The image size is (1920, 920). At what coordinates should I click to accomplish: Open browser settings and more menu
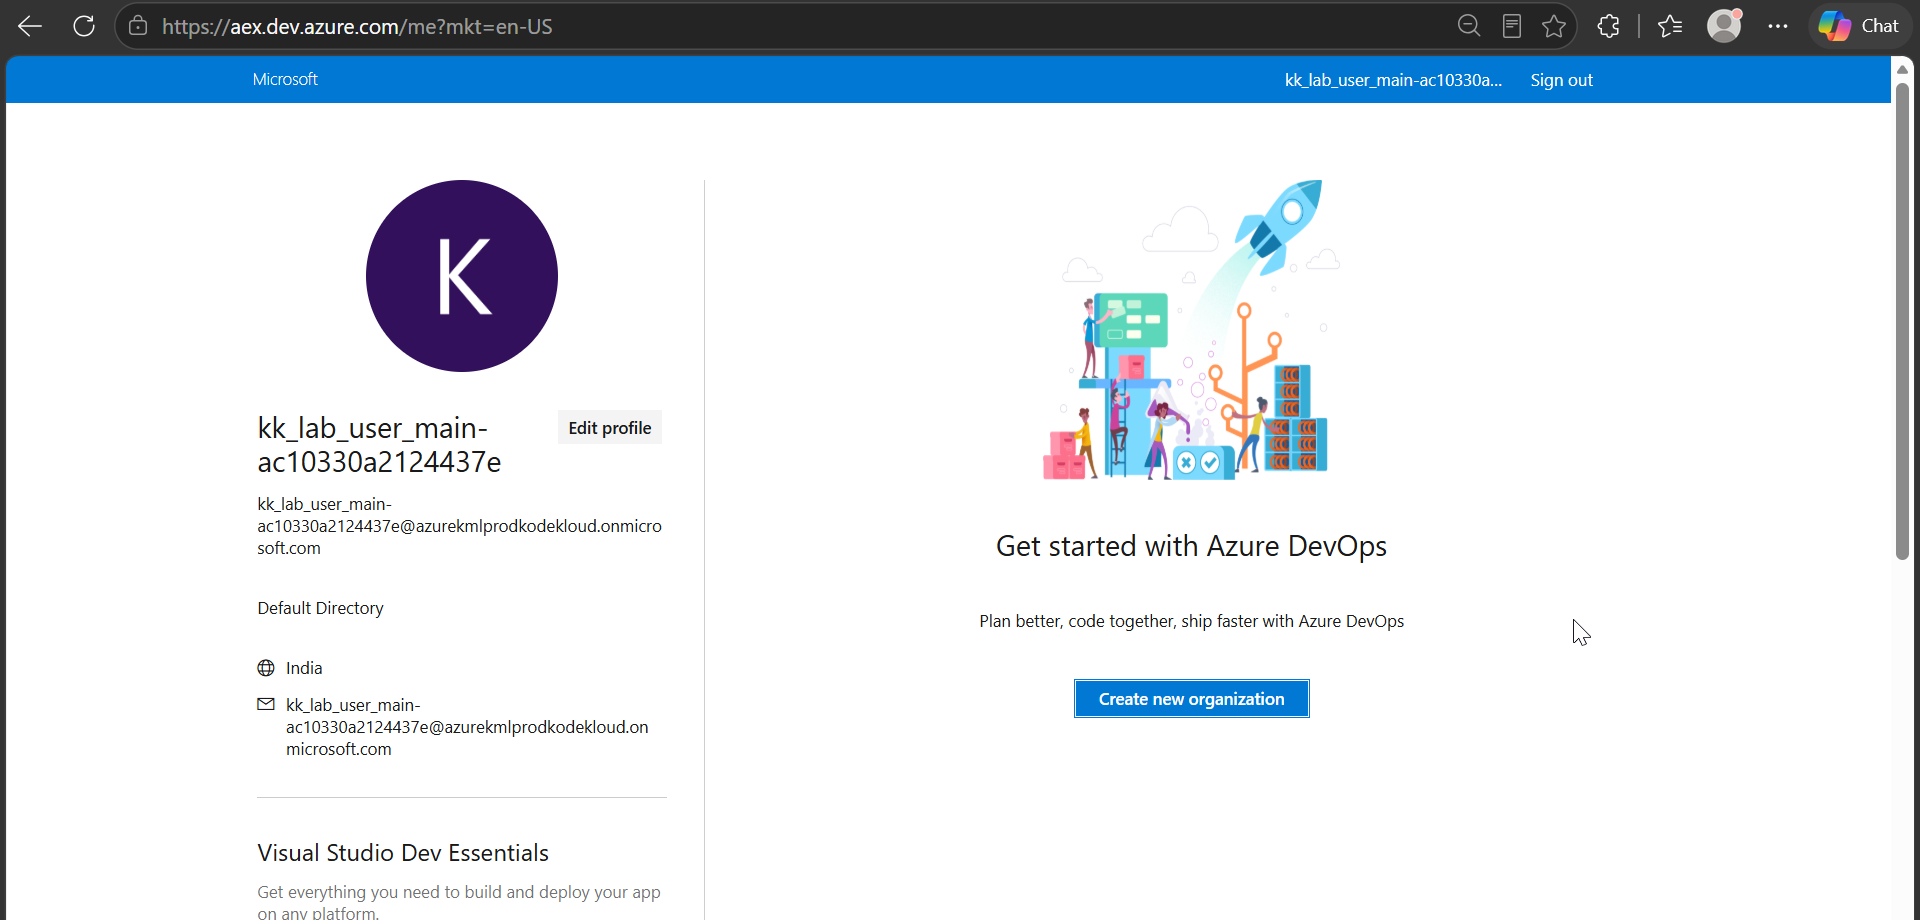tap(1778, 26)
